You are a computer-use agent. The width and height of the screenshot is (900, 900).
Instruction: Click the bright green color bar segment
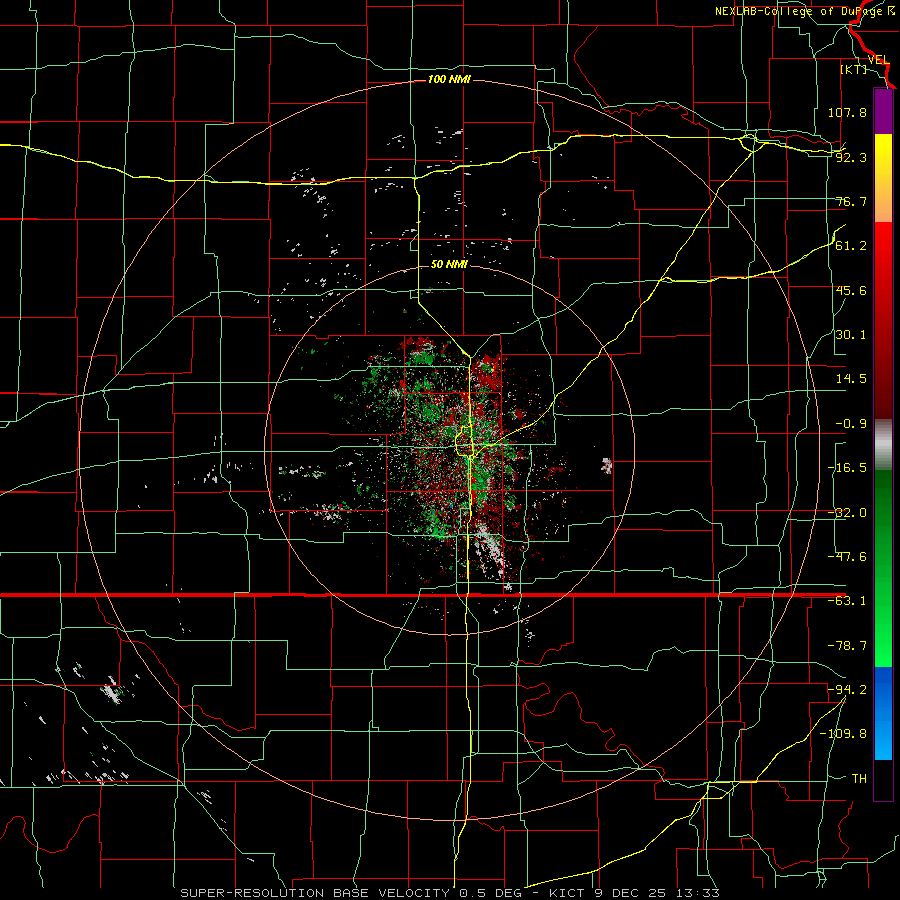tap(883, 568)
